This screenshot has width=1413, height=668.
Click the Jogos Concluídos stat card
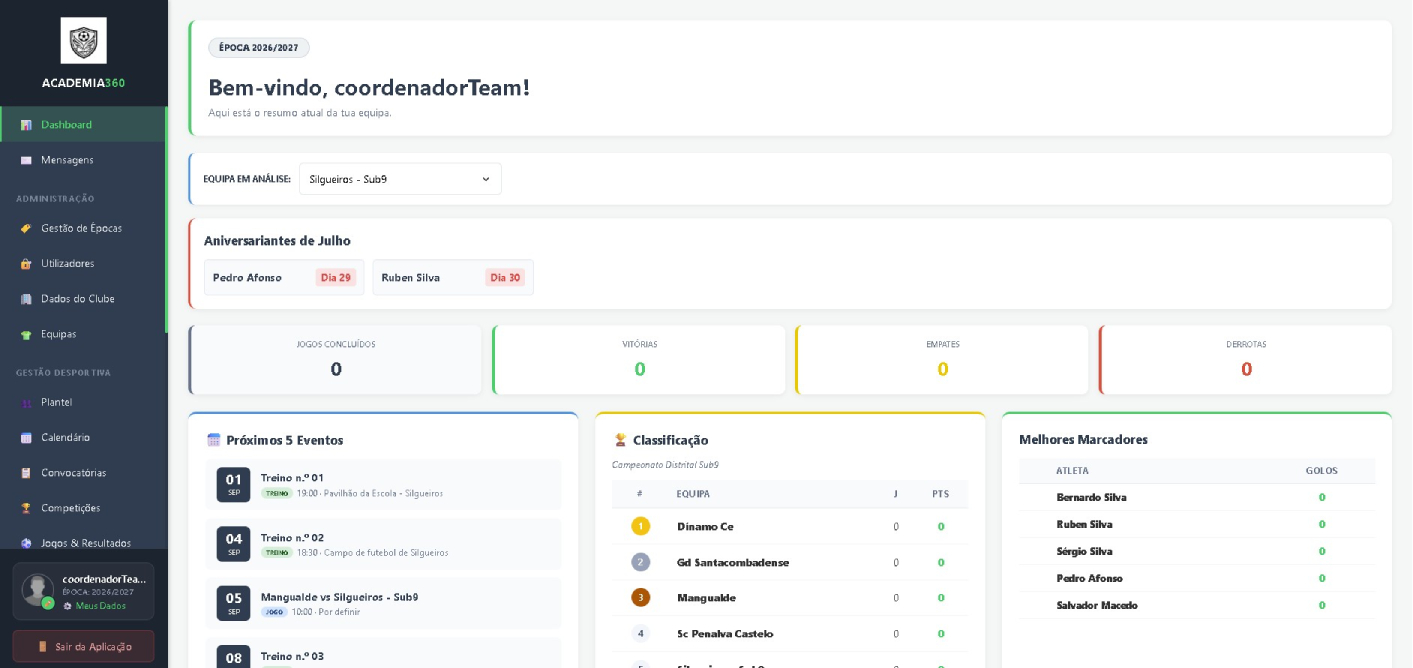click(335, 359)
